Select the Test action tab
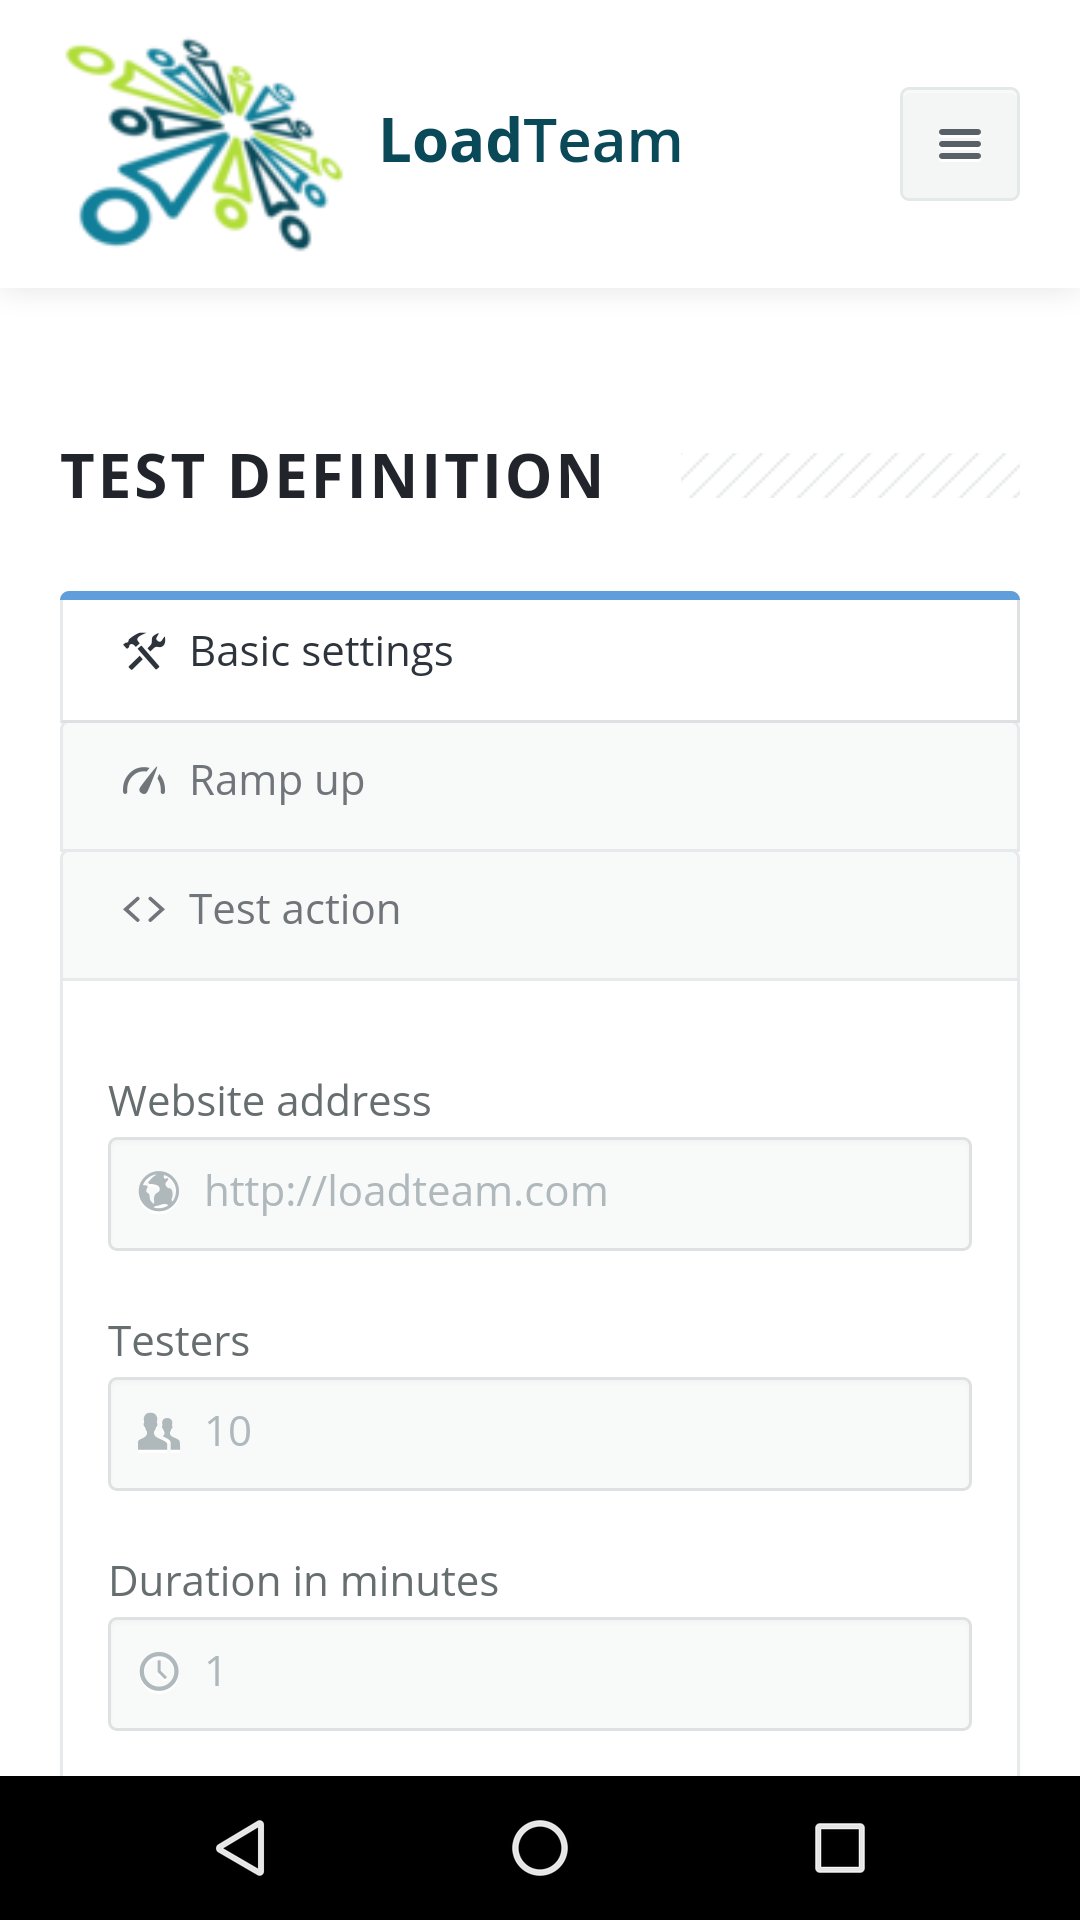 click(295, 910)
